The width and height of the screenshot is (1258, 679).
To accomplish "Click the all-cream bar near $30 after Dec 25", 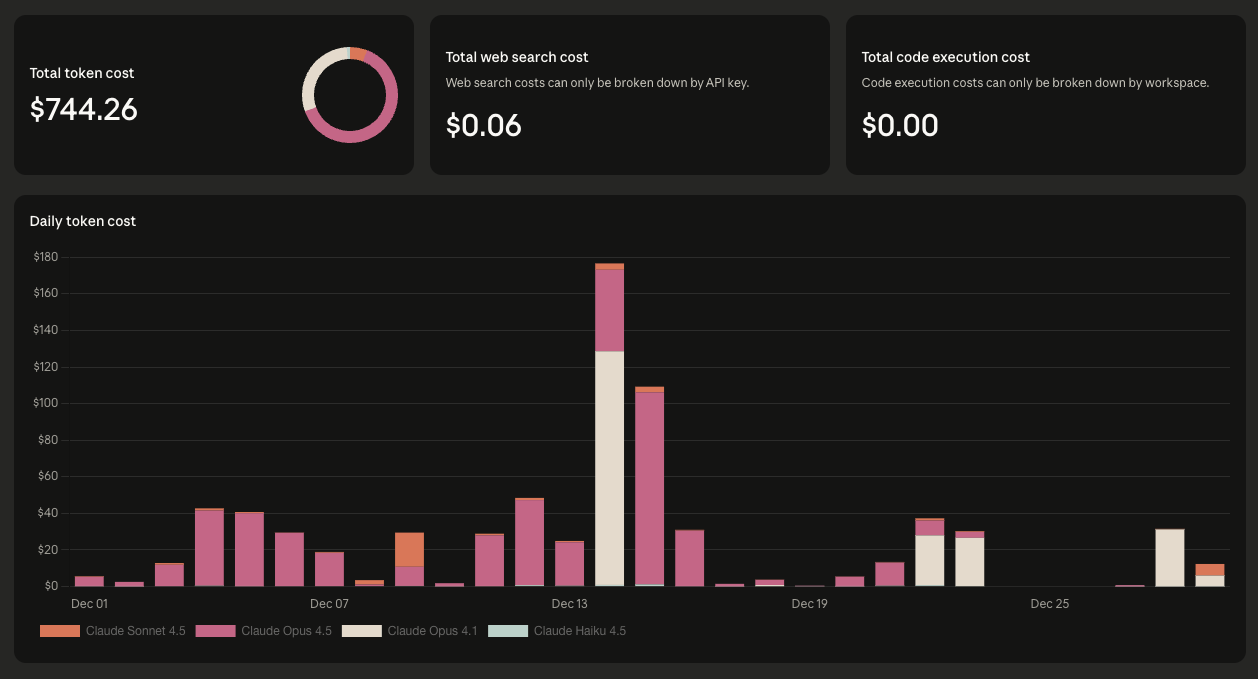I will tap(1169, 558).
